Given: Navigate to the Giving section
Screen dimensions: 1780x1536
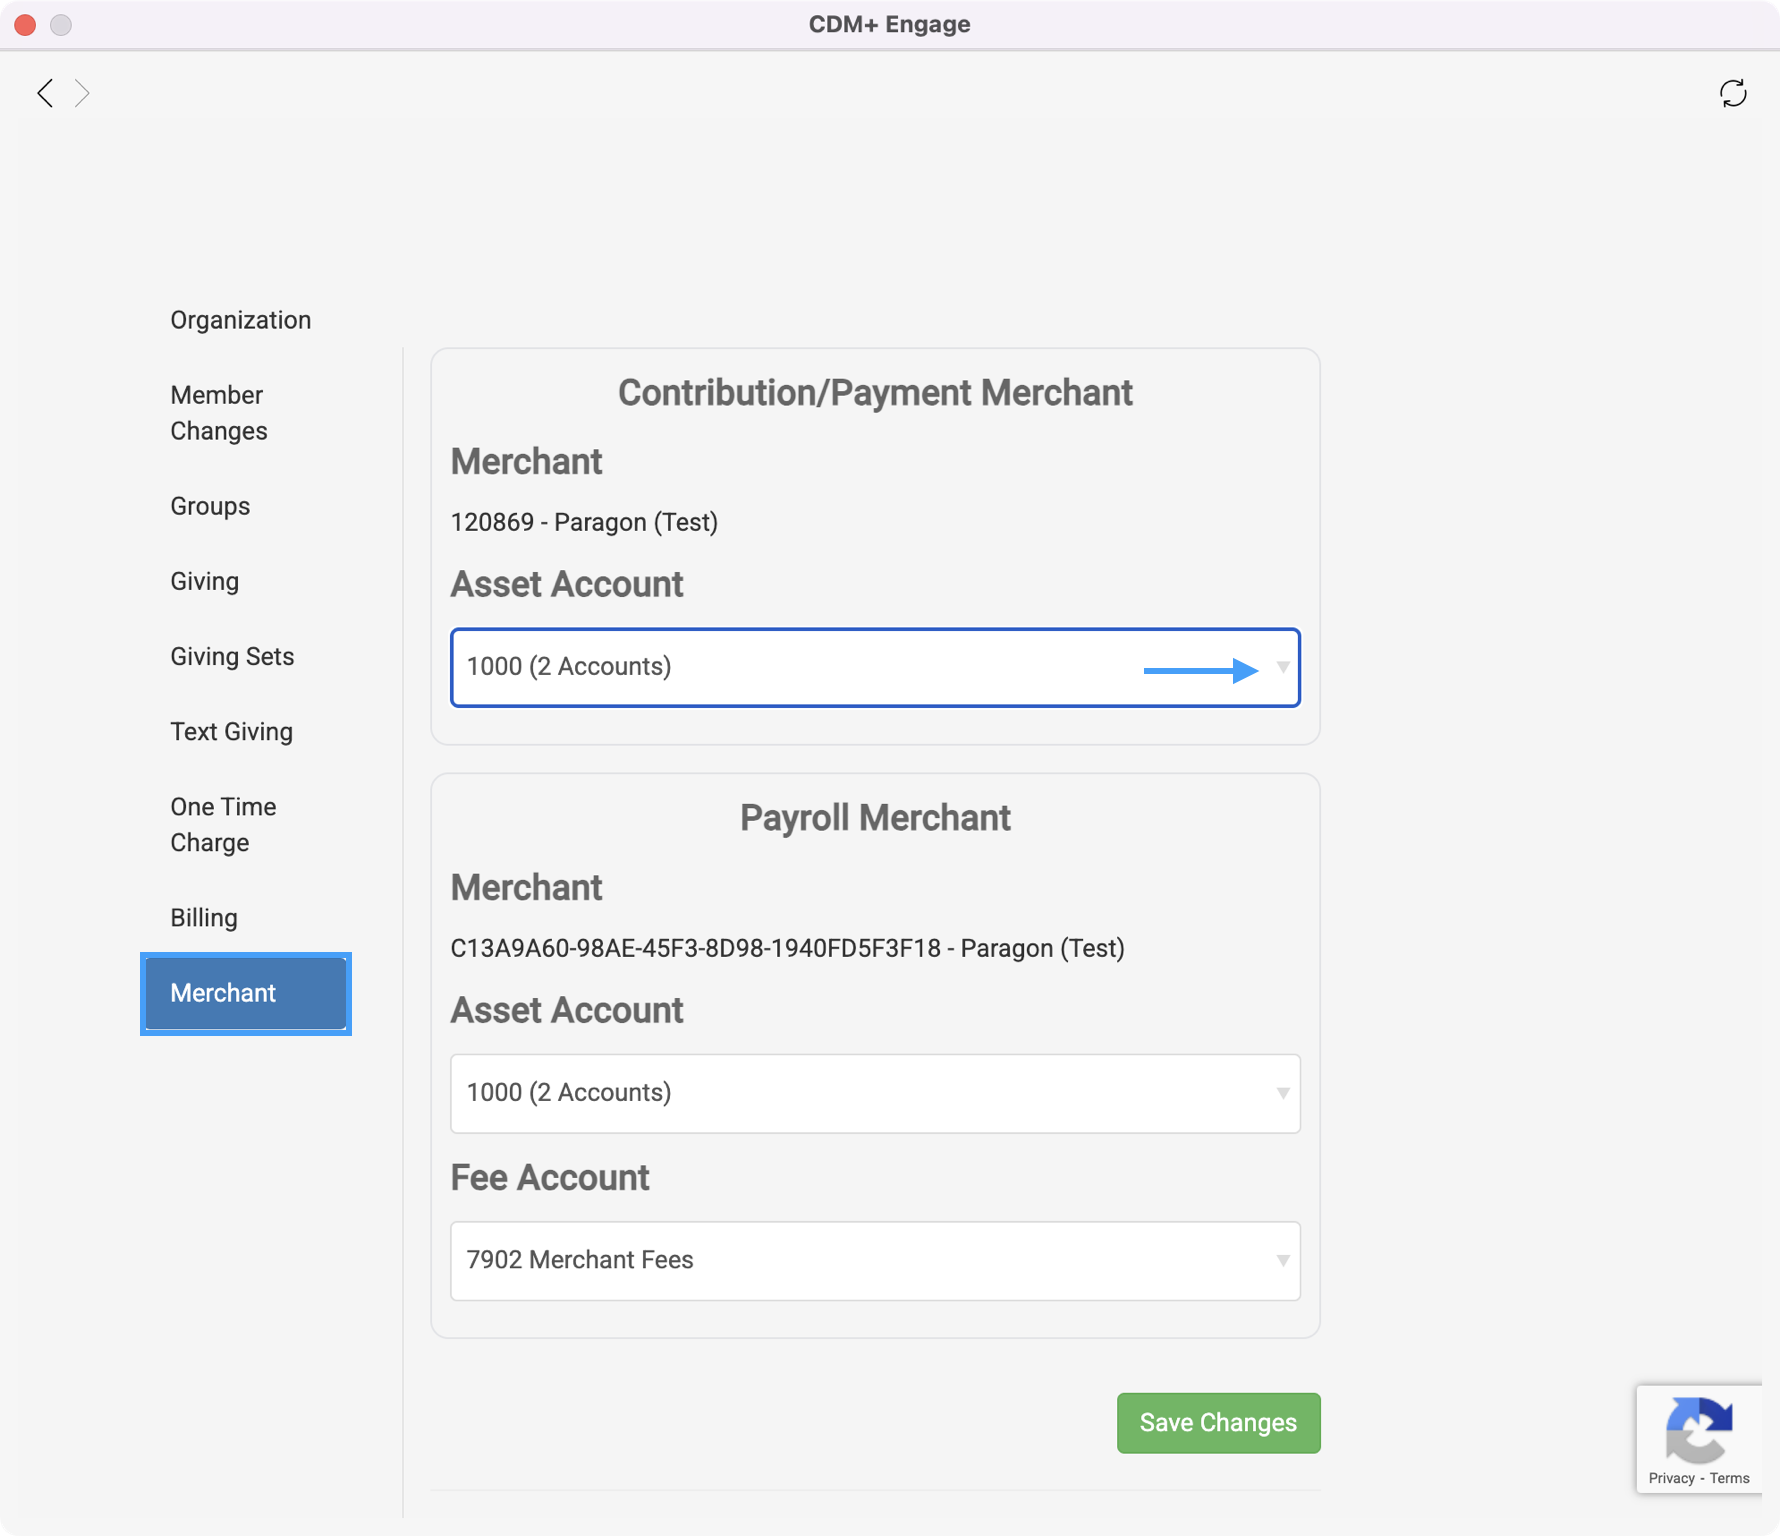Looking at the screenshot, I should (204, 580).
